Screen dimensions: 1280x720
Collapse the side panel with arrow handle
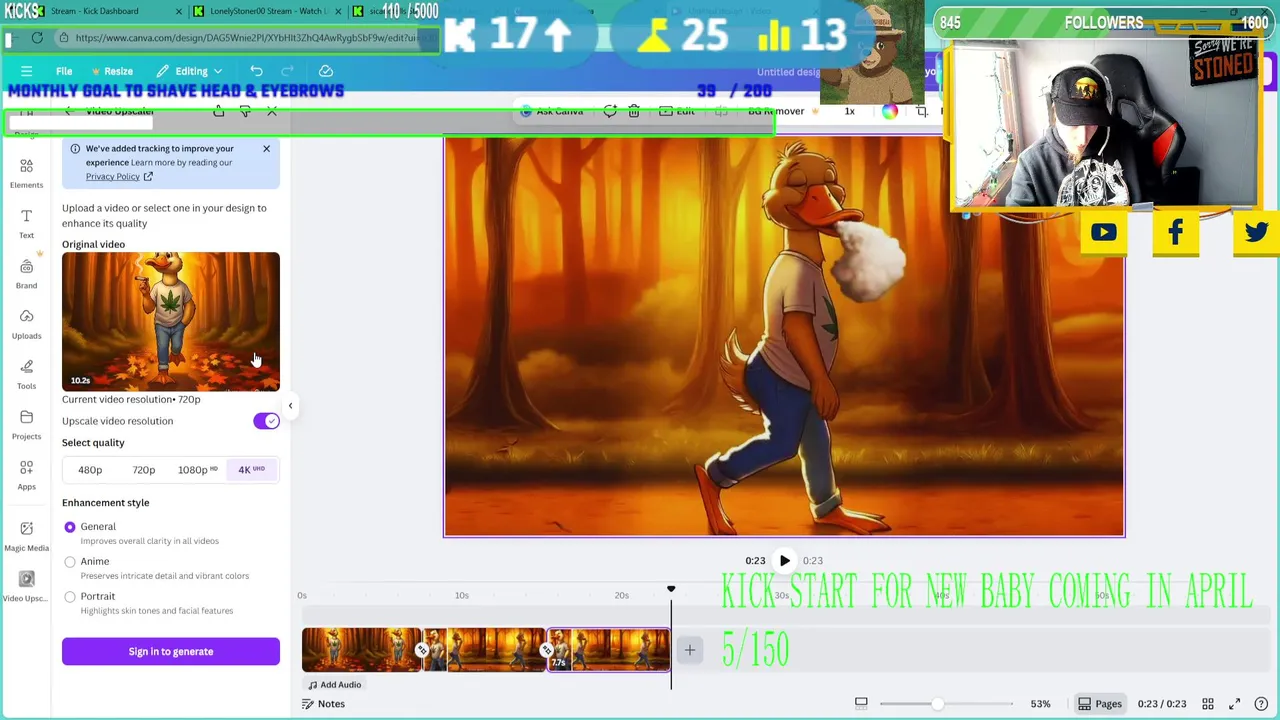point(290,406)
